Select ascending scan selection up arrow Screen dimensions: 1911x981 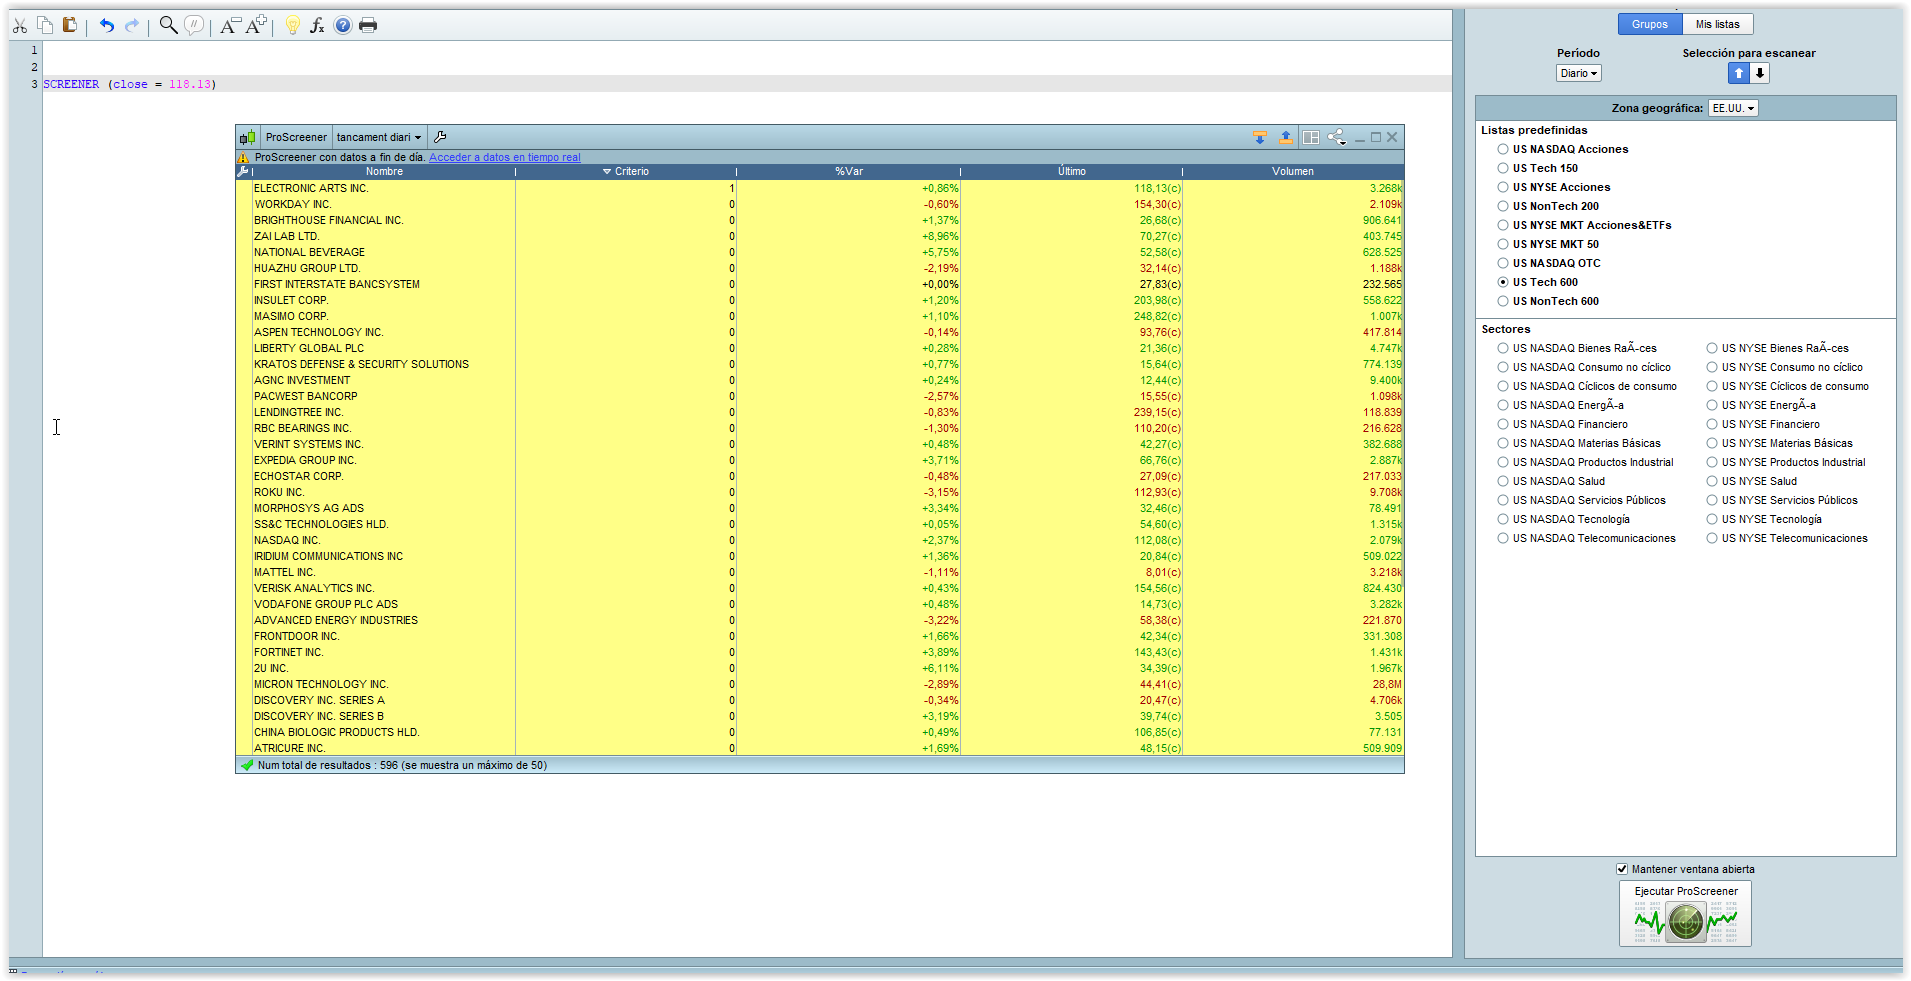pos(1739,73)
